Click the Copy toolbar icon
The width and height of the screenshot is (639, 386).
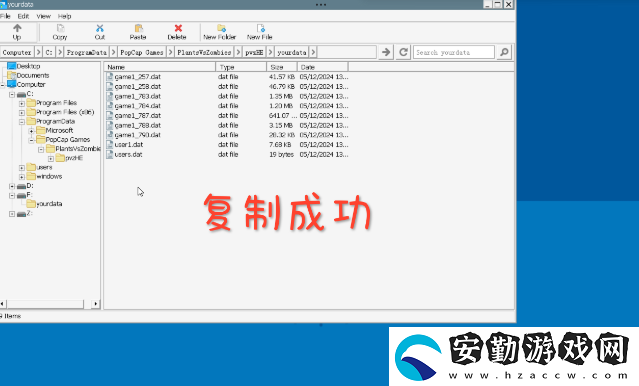tap(60, 28)
